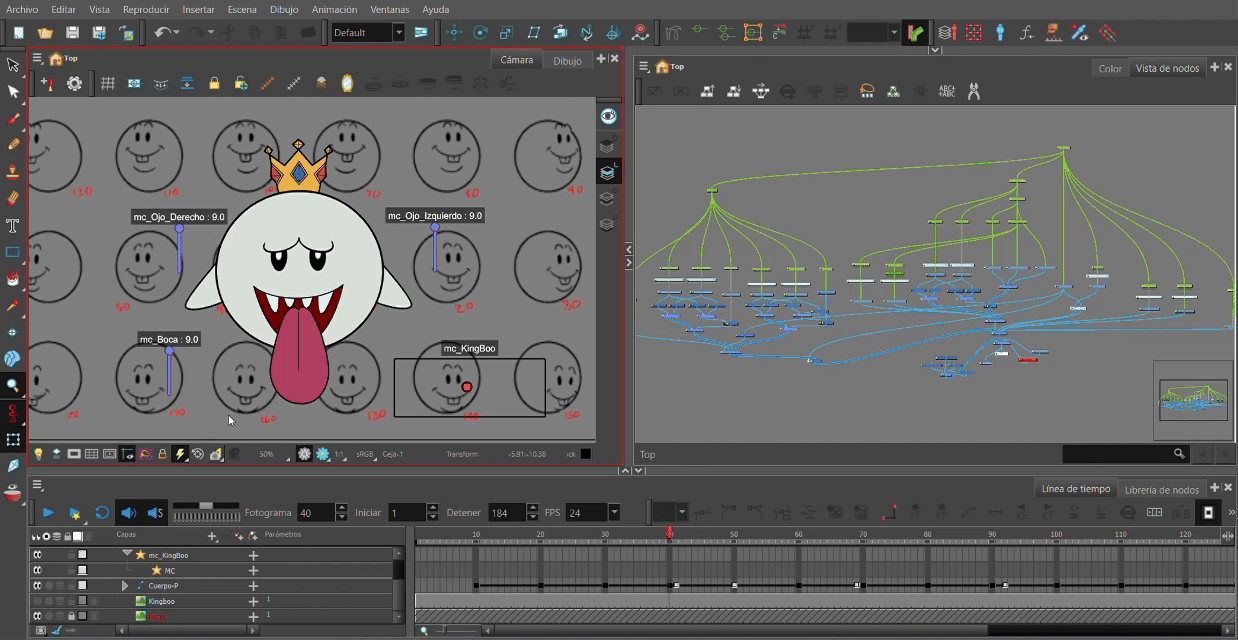This screenshot has height=640, width=1238.
Task: Open the Timeline panel menu
Action: pos(37,486)
